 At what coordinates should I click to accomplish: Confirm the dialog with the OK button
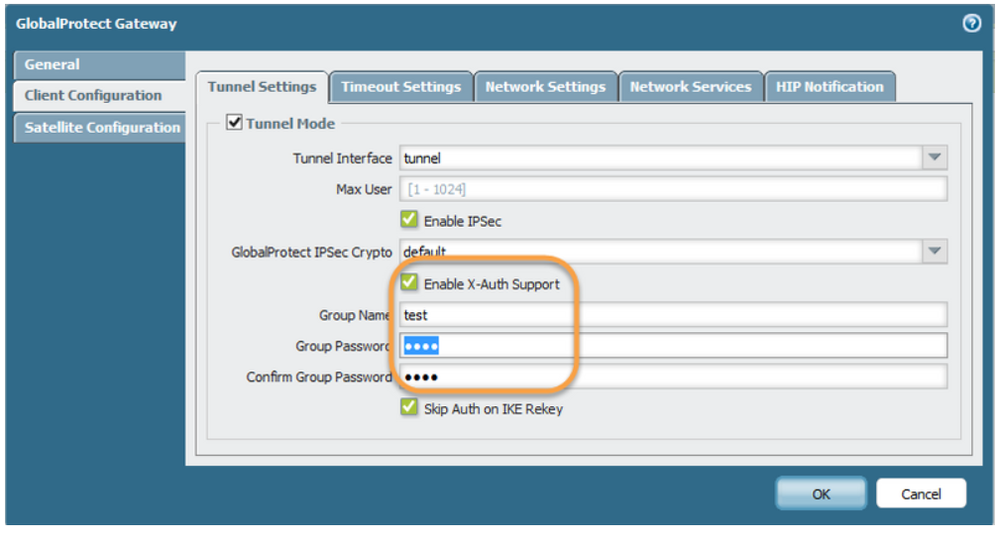point(821,494)
